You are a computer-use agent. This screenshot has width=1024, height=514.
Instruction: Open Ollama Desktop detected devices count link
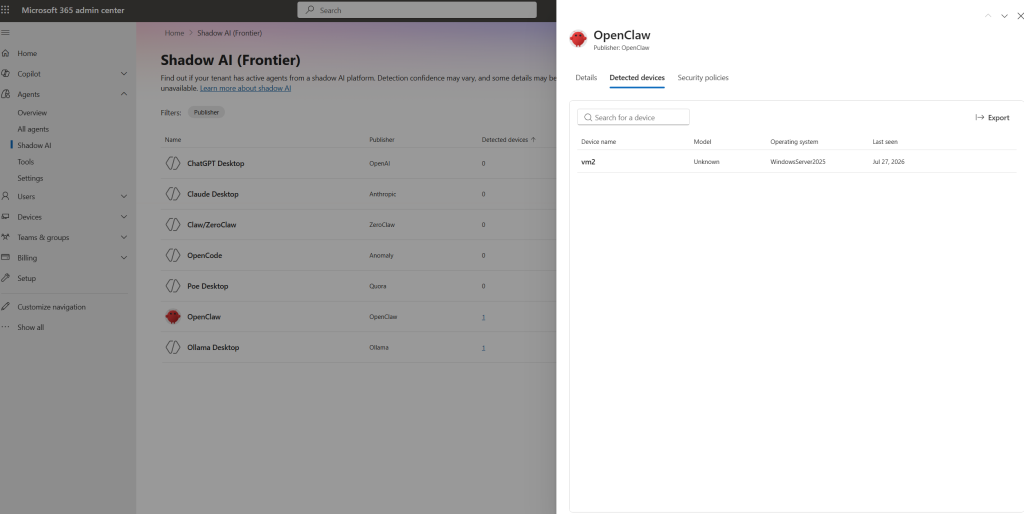[x=483, y=347]
